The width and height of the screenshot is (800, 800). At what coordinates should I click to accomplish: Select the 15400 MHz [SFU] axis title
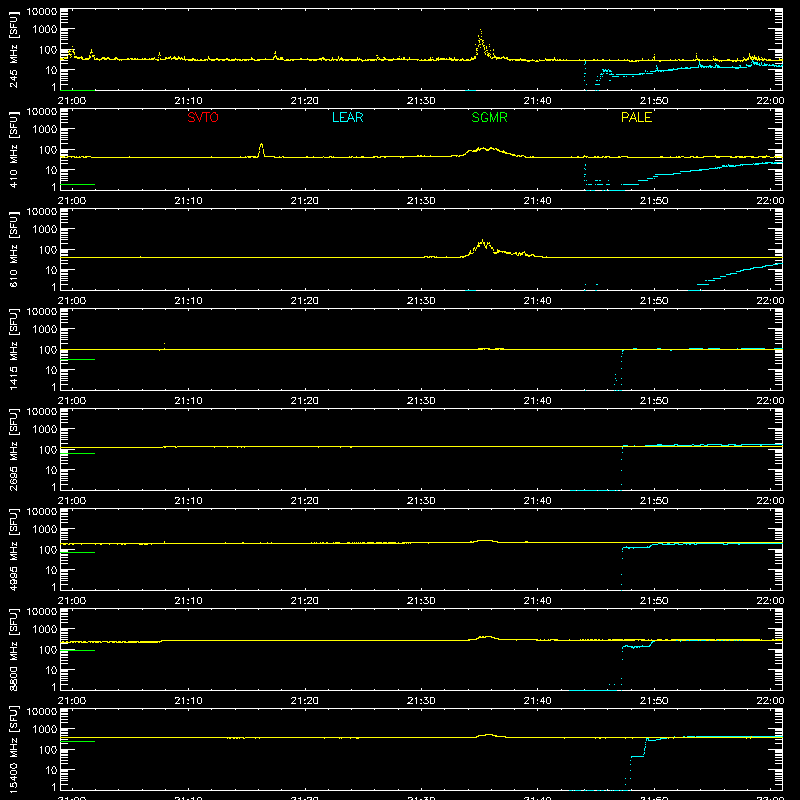14,749
